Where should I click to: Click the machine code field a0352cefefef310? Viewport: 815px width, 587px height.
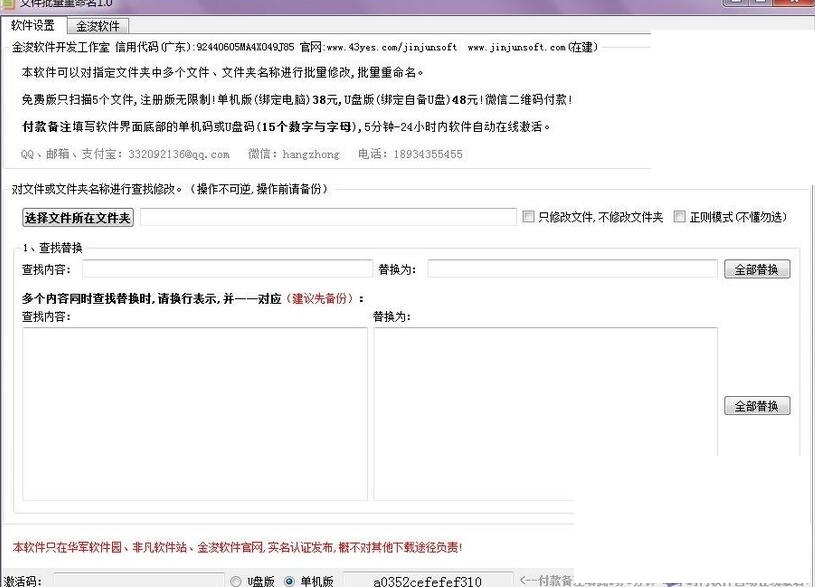click(x=428, y=580)
